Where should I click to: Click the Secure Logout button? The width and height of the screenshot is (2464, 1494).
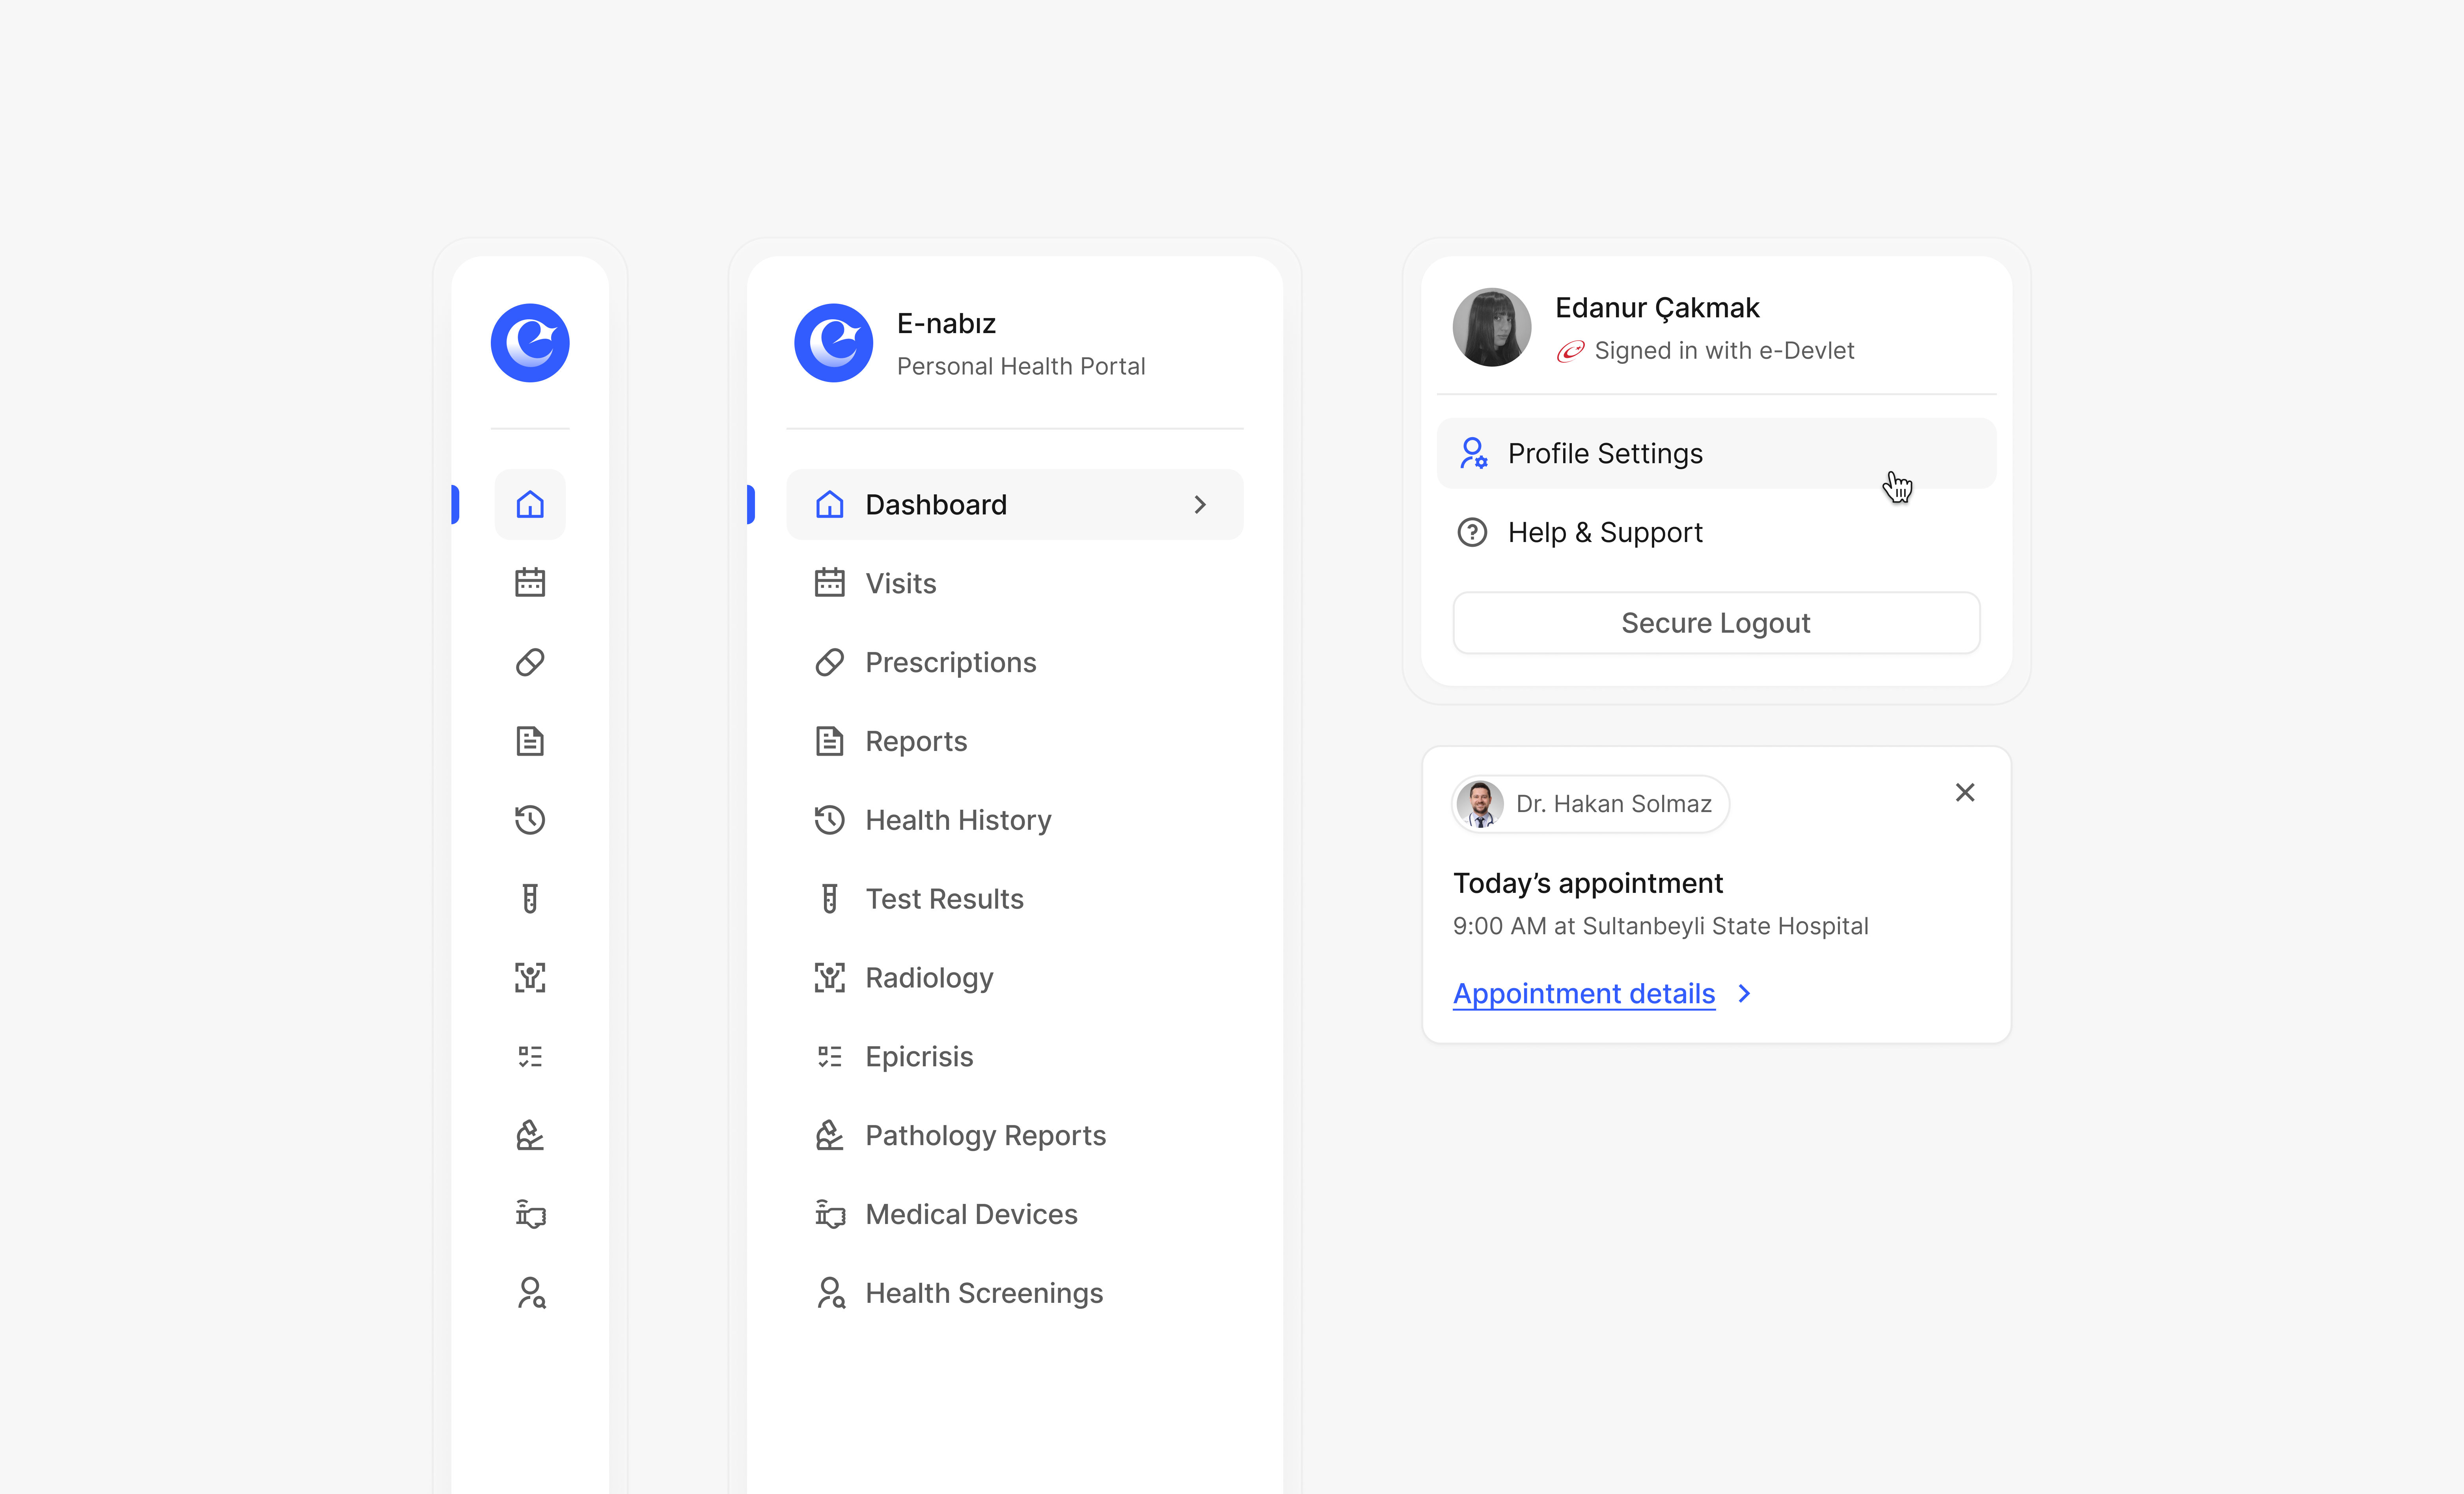point(1715,622)
